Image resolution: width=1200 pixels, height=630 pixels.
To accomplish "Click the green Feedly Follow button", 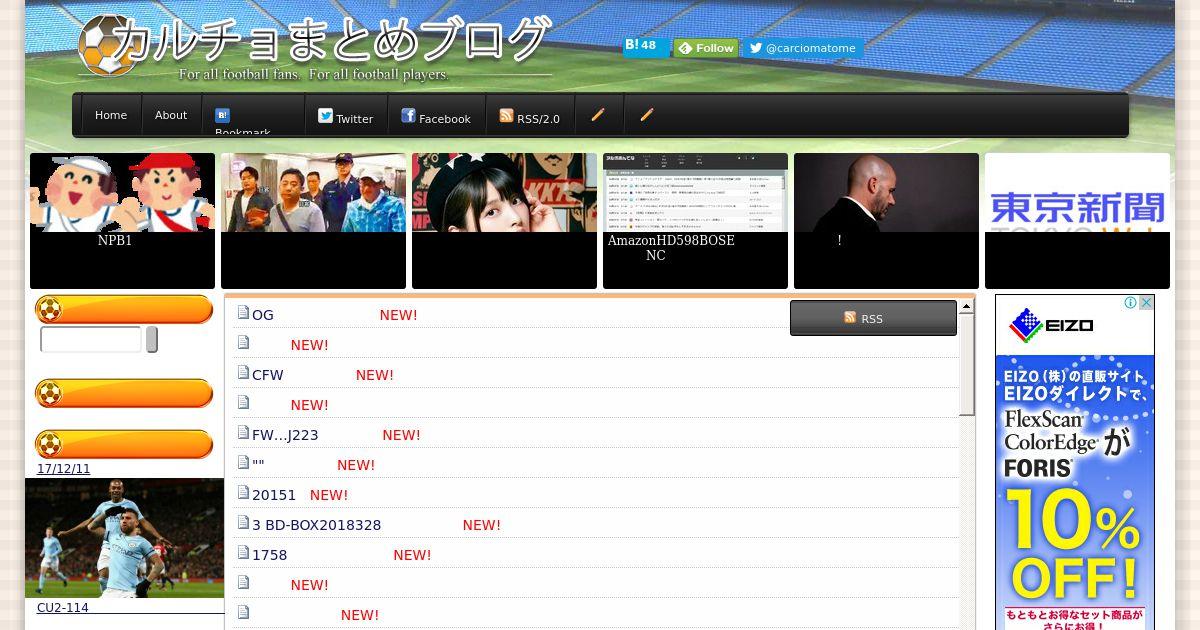I will click(x=706, y=48).
